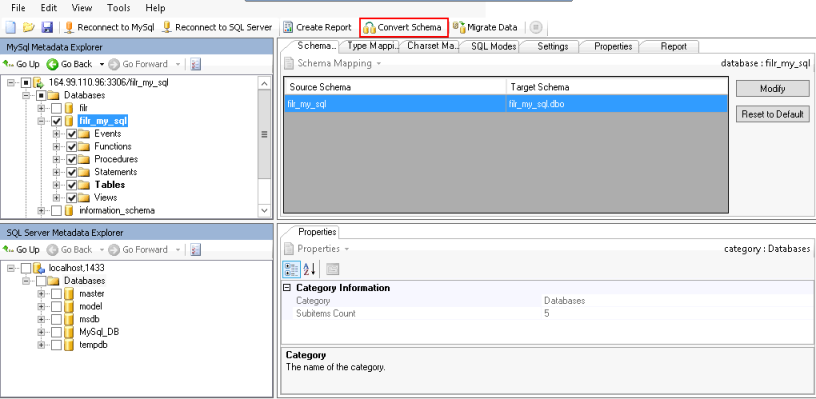
Task: Click the Stop icon in the toolbar
Action: click(537, 27)
